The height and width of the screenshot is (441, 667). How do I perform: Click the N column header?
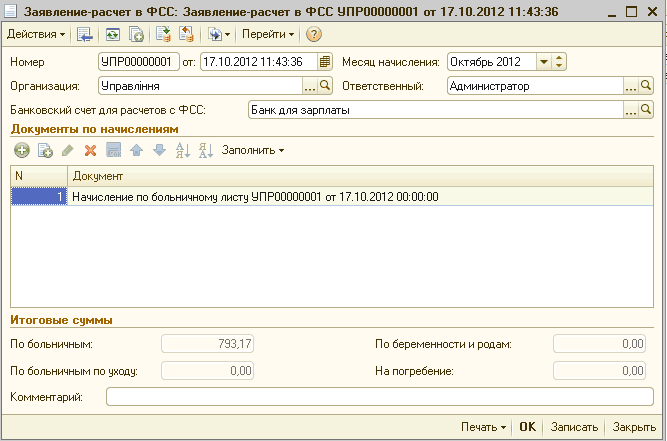pyautogui.click(x=39, y=176)
